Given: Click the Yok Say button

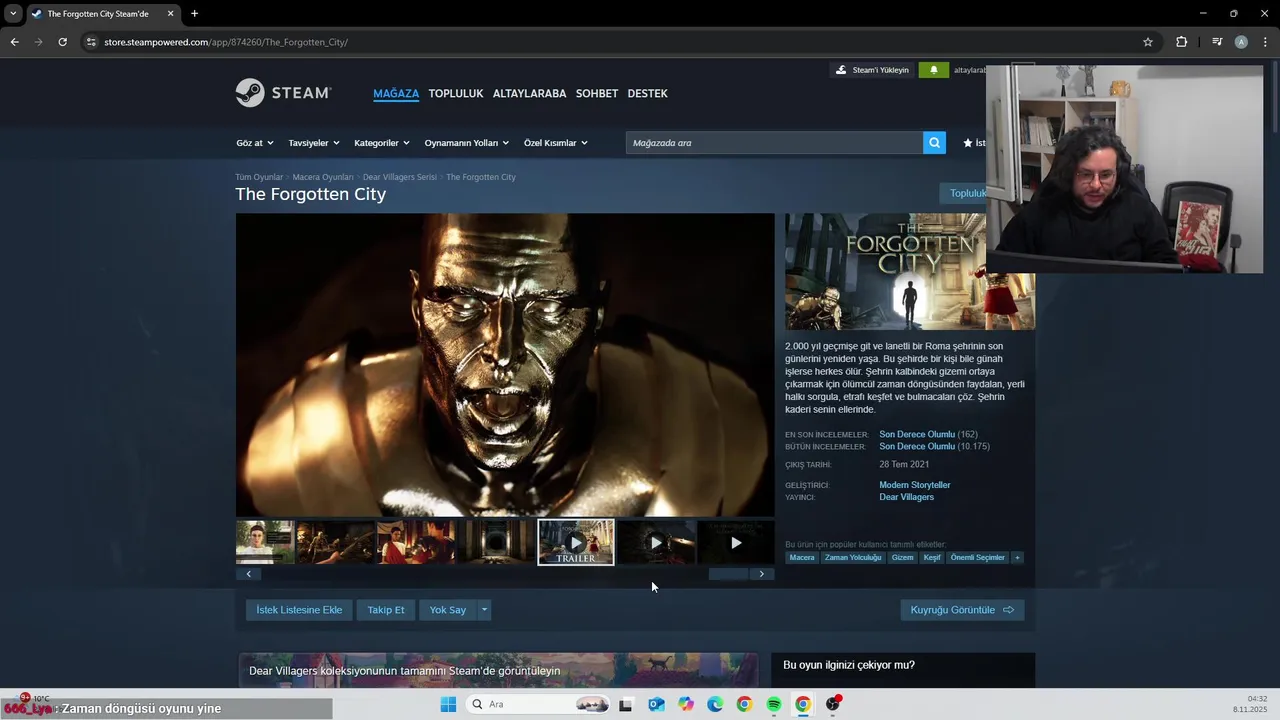Looking at the screenshot, I should [x=448, y=610].
